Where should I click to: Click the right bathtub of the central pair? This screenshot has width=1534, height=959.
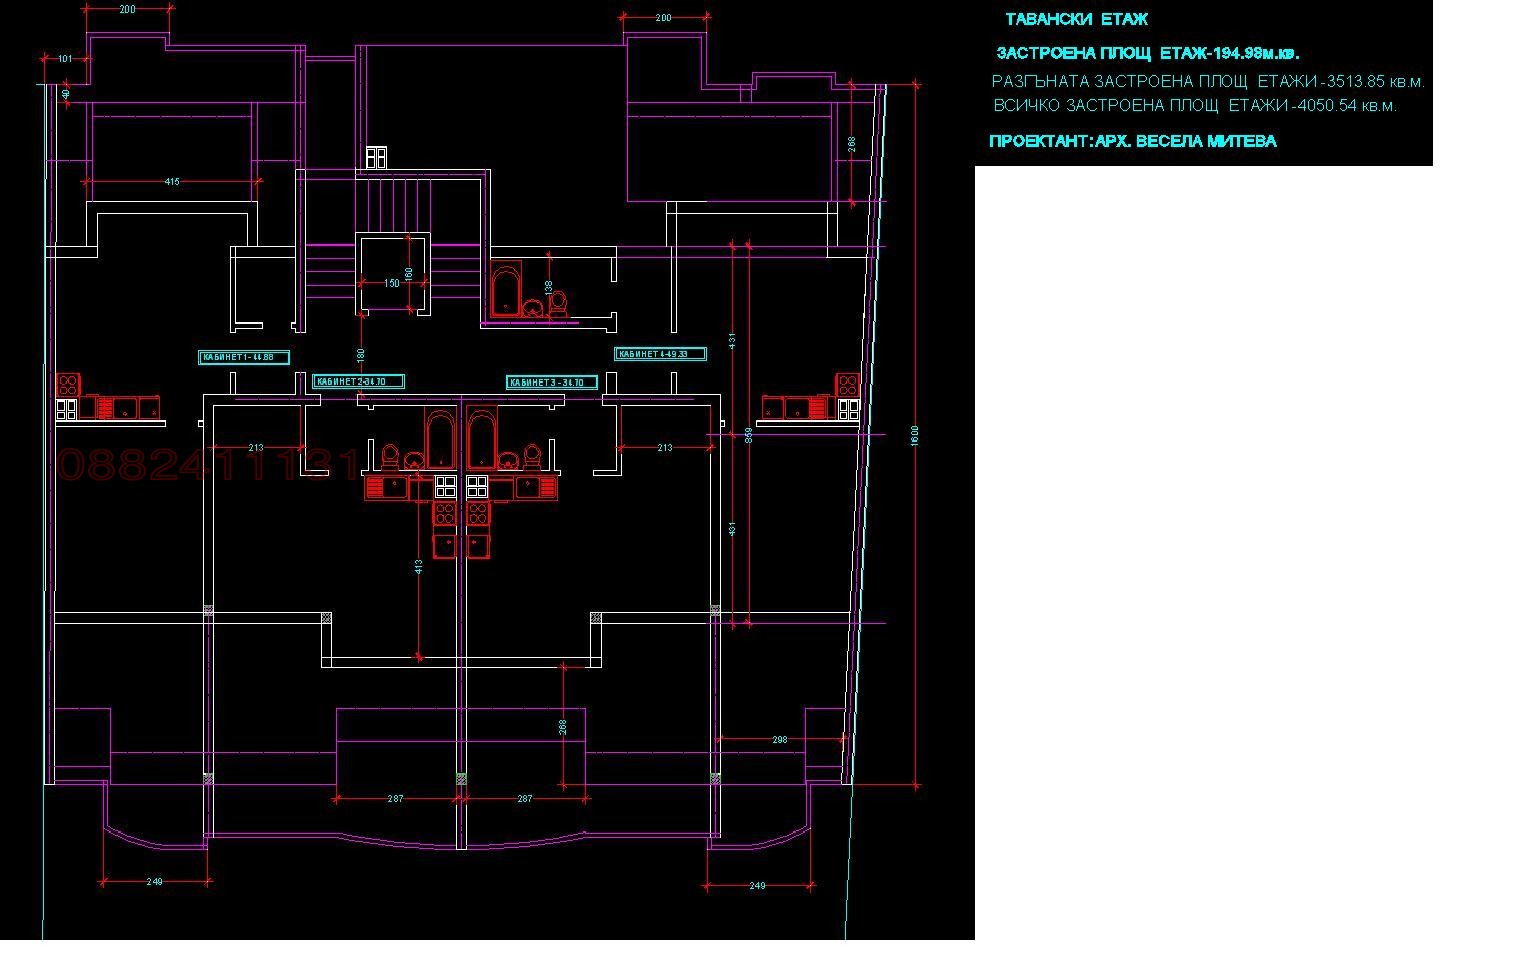tap(482, 438)
